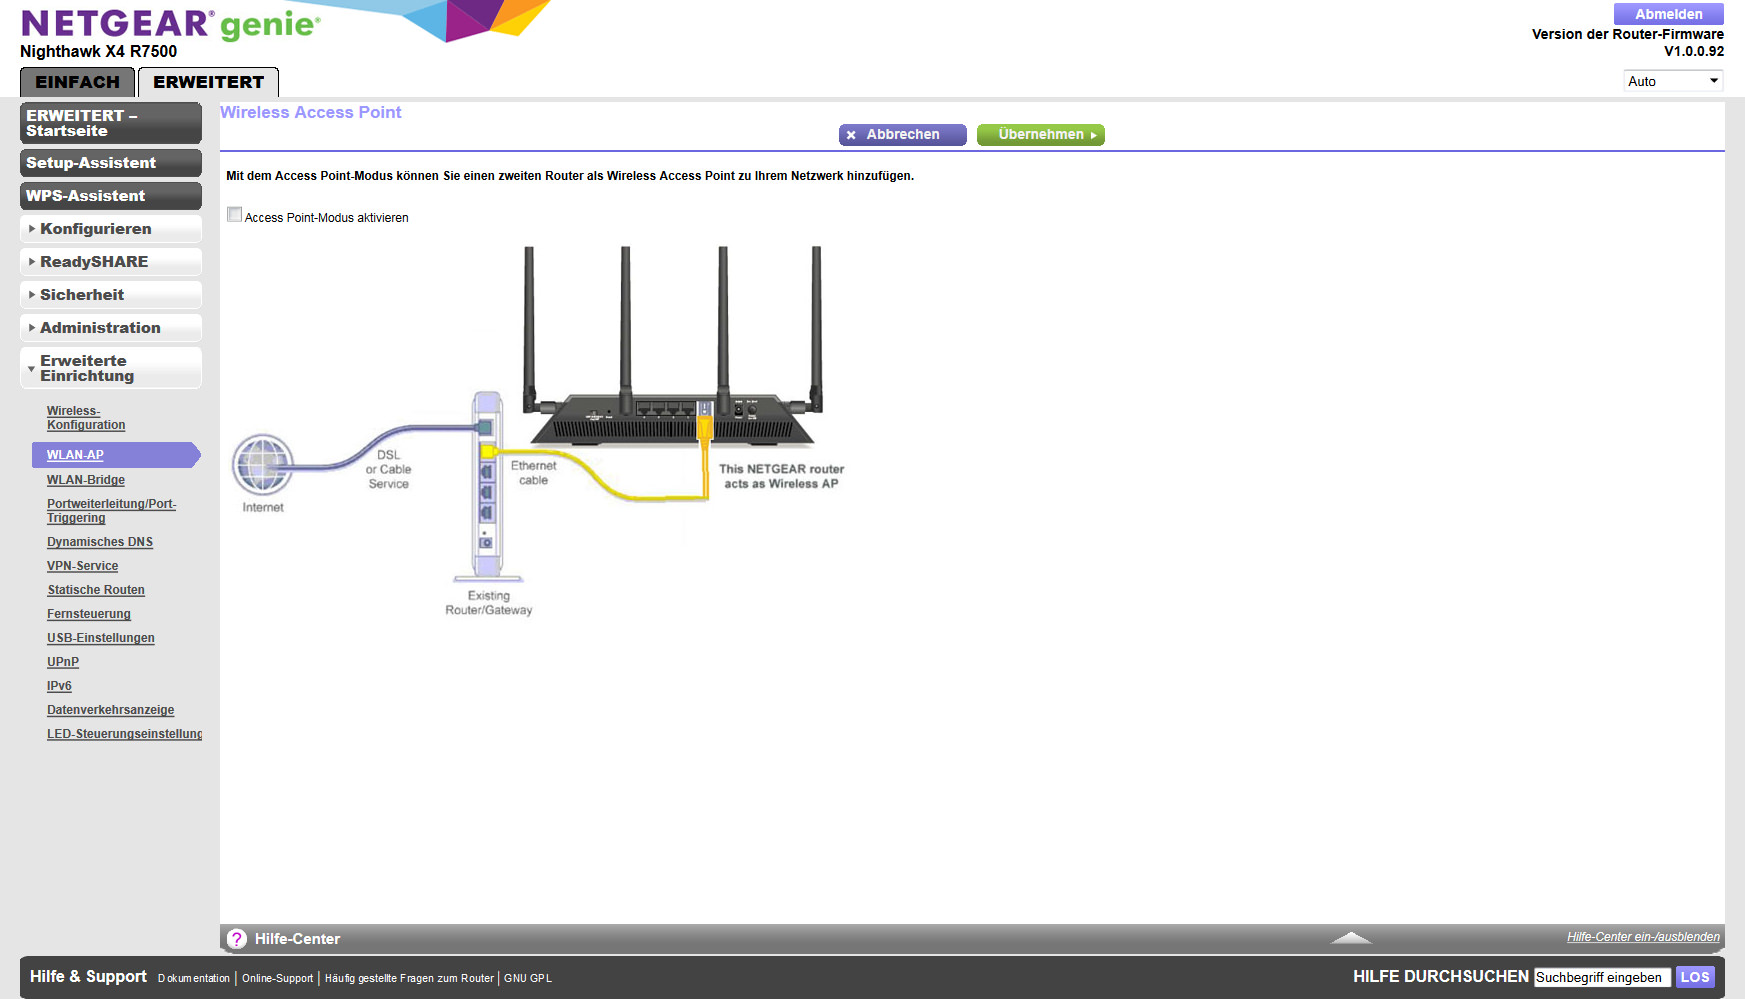Click the Hilfe-Center question mark icon

(x=237, y=939)
